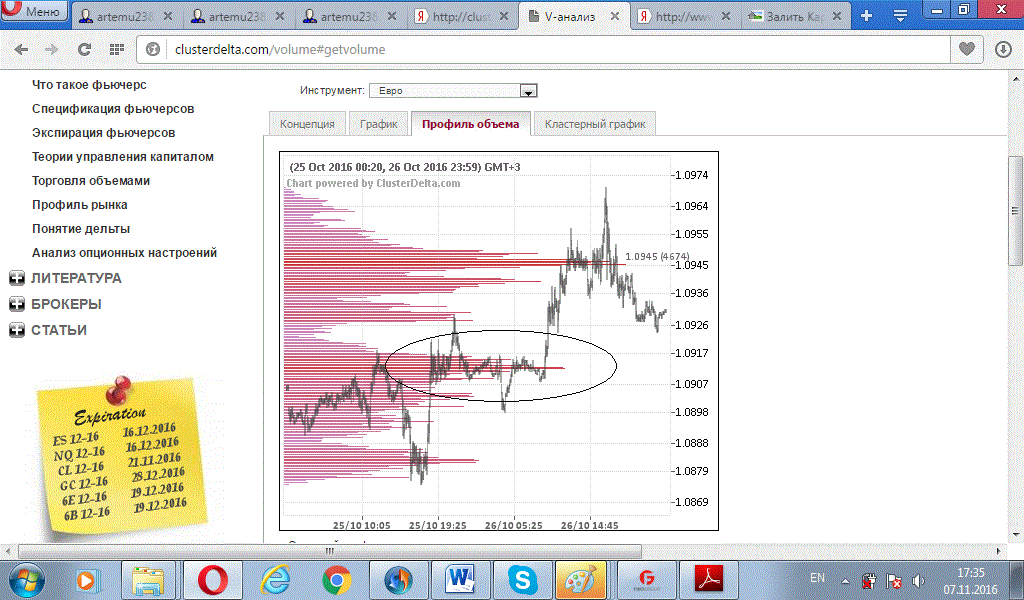Show hidden tray icons arrow

(x=846, y=581)
